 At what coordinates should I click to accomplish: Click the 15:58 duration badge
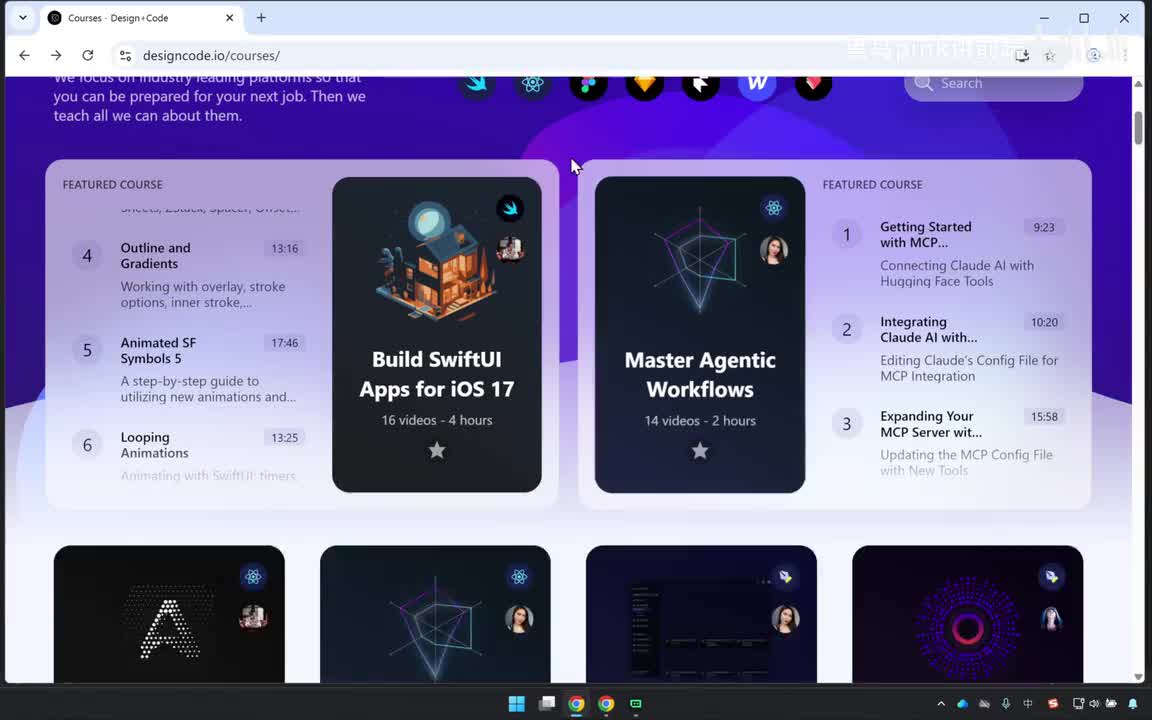click(x=1044, y=417)
